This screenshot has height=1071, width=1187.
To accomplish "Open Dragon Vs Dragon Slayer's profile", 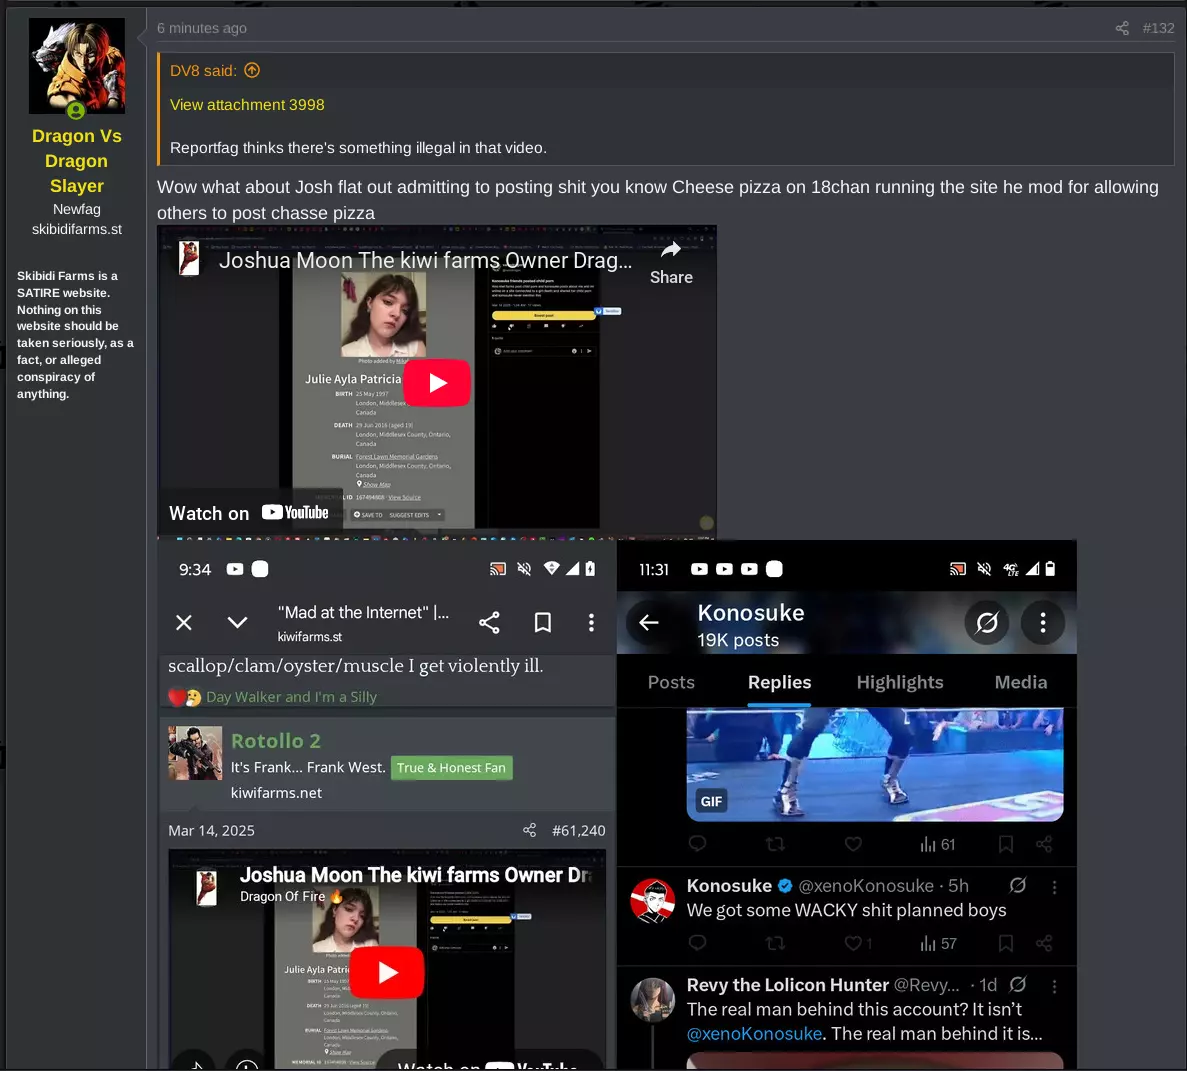I will [76, 160].
